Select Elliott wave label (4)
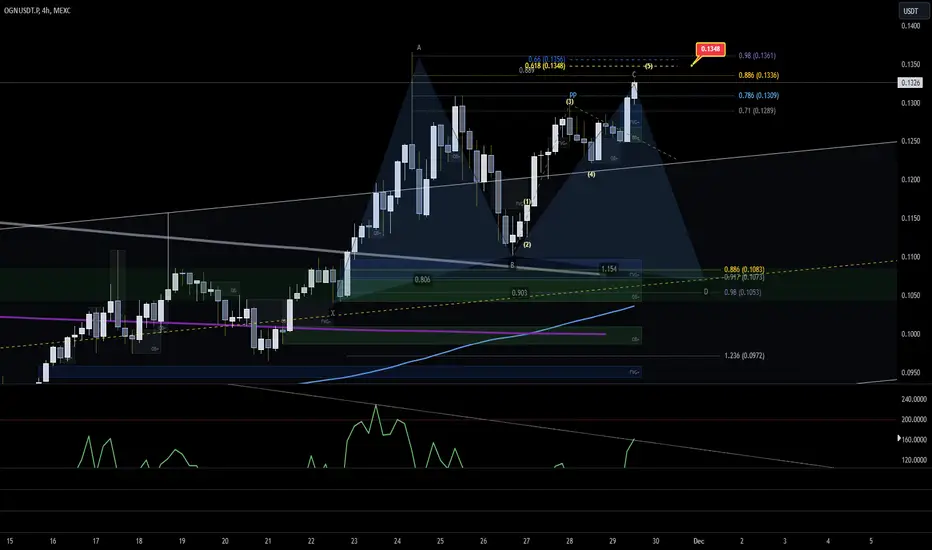 pyautogui.click(x=591, y=175)
